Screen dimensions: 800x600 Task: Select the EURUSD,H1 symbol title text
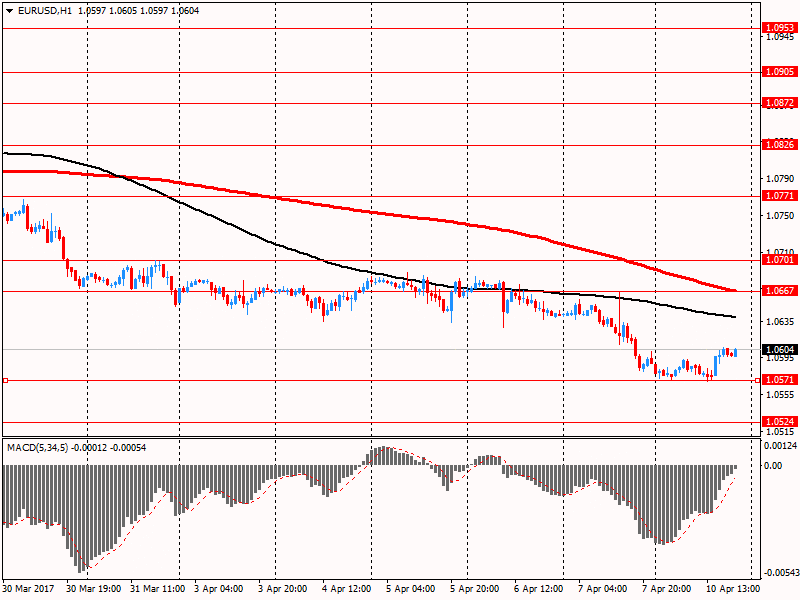tap(44, 11)
